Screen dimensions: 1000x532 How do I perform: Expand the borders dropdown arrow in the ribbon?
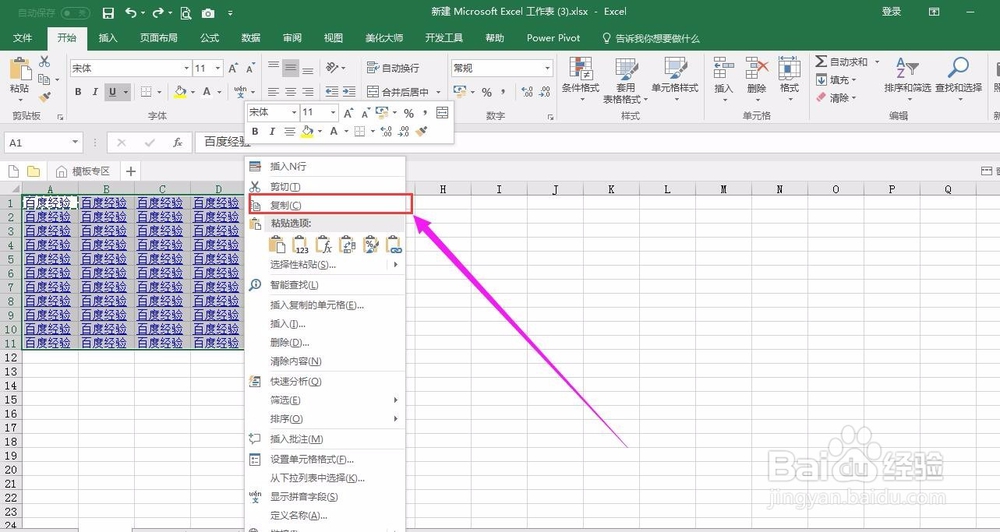(x=158, y=92)
